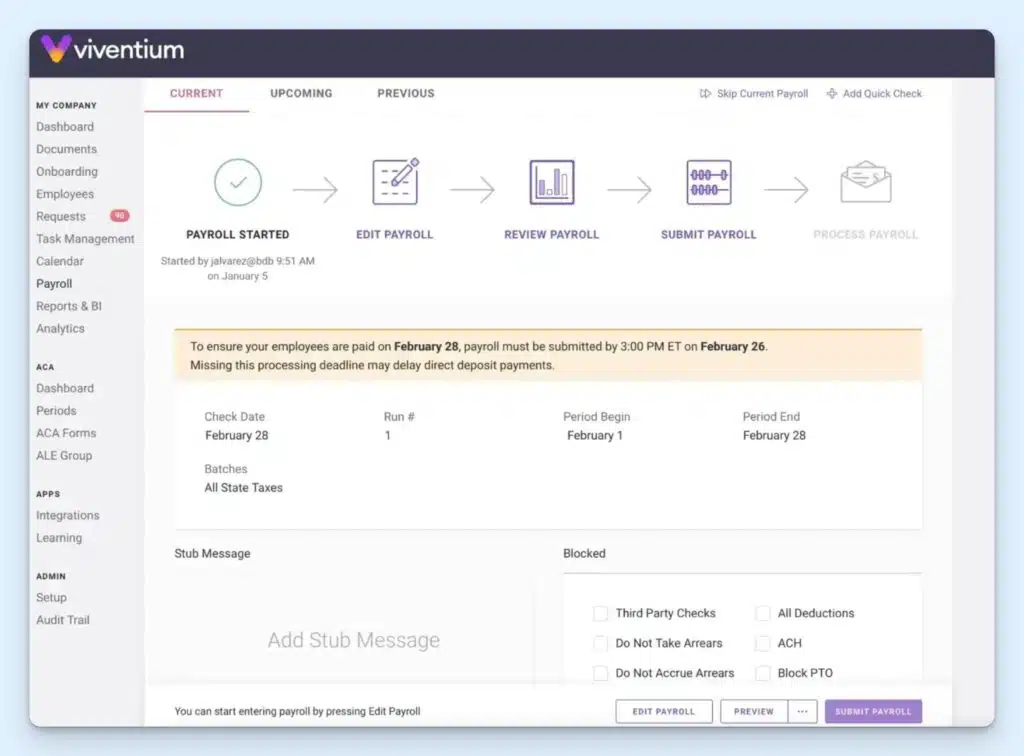Image resolution: width=1024 pixels, height=756 pixels.
Task: Open Task Management in the sidebar
Action: coord(86,239)
